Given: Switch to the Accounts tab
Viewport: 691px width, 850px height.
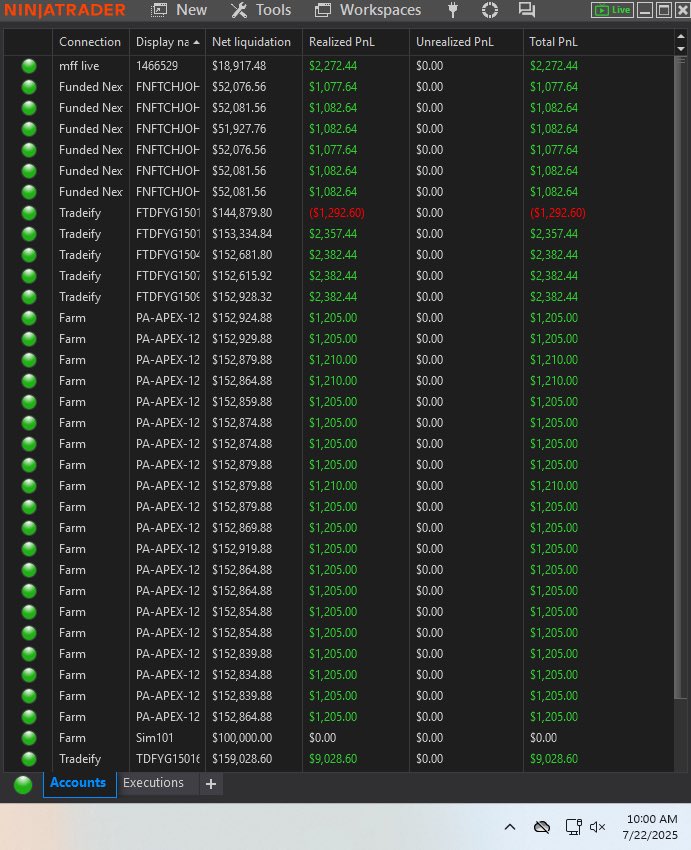Looking at the screenshot, I should 78,783.
